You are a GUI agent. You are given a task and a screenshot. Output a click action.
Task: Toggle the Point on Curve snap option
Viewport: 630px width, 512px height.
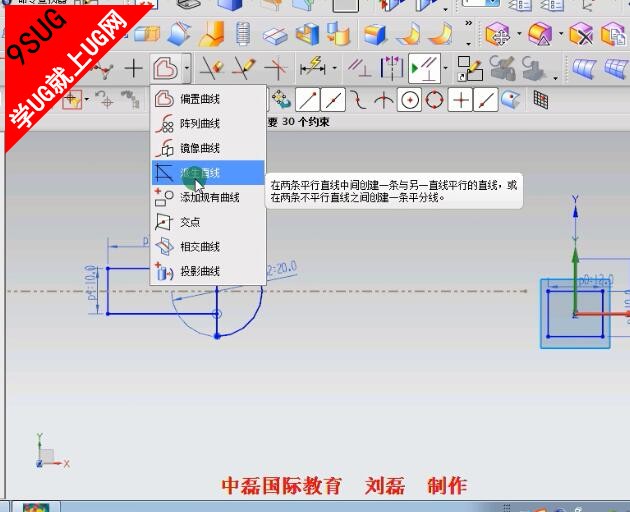(486, 99)
